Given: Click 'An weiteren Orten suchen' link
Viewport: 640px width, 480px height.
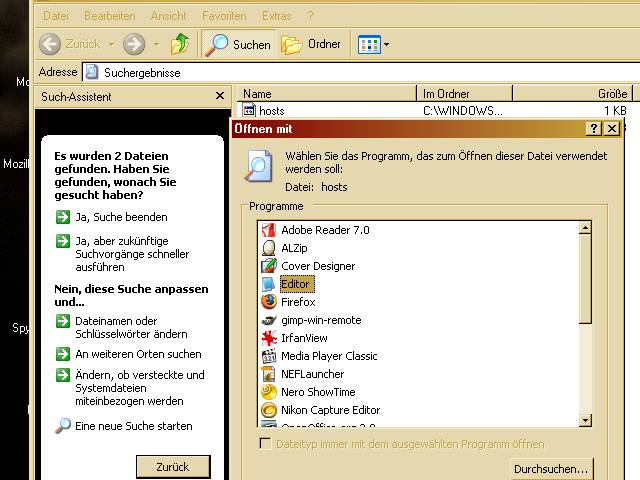Looking at the screenshot, I should (138, 354).
